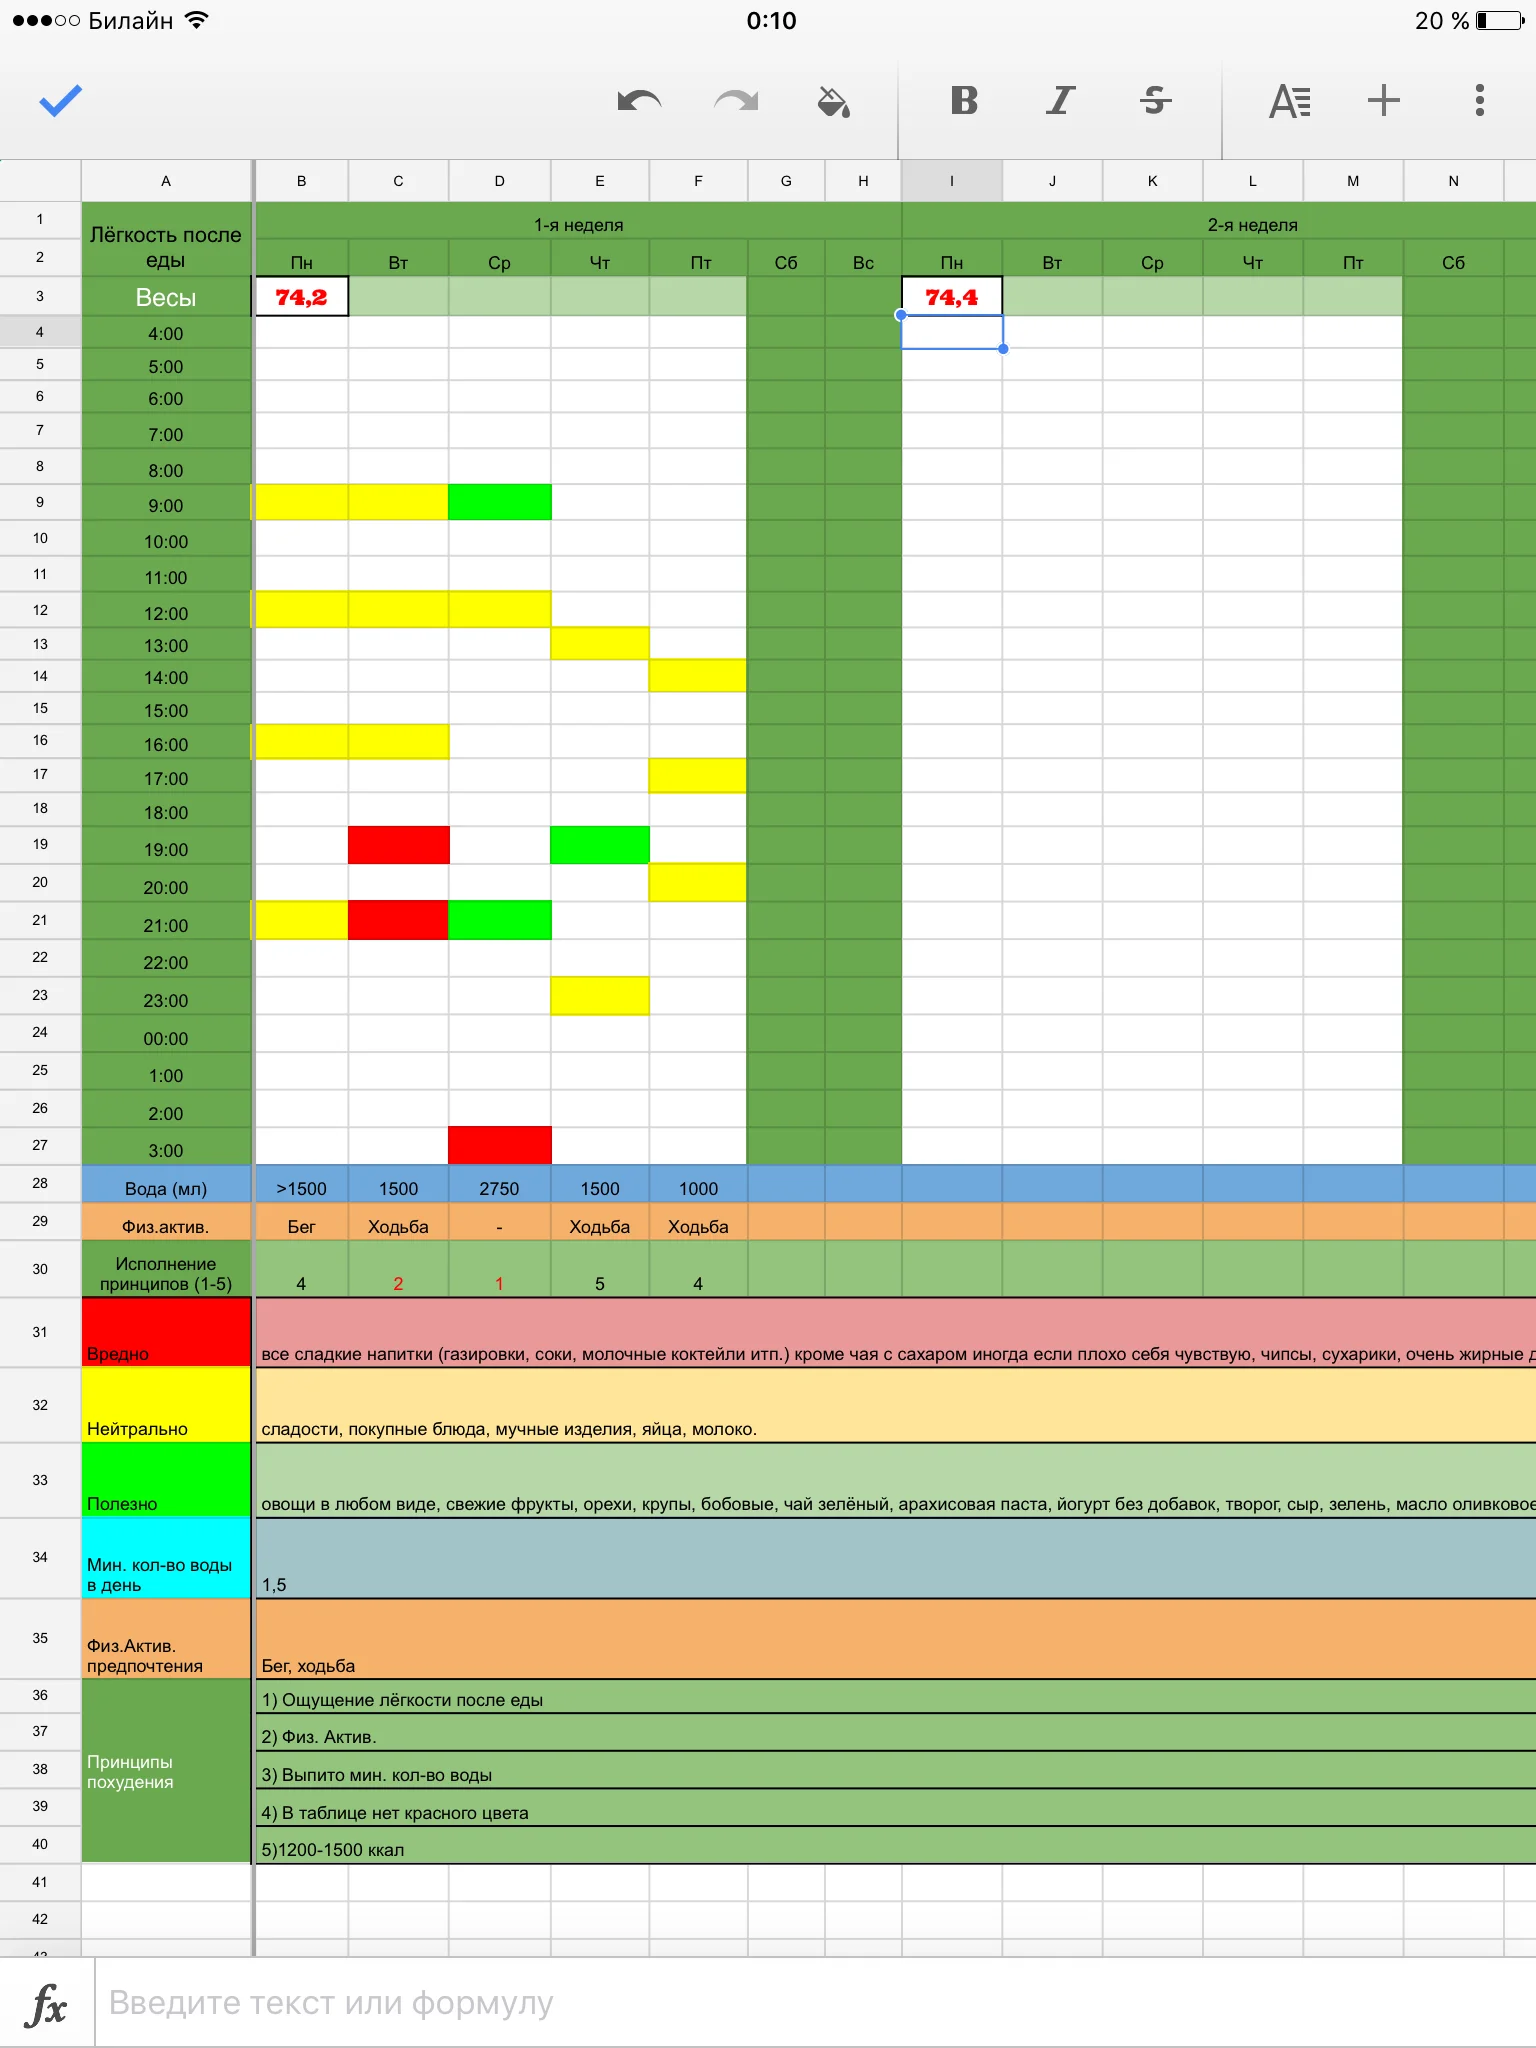The height and width of the screenshot is (2048, 1536).
Task: Select '1) Ощущение лёгкости после еды' row
Action: tap(896, 1697)
